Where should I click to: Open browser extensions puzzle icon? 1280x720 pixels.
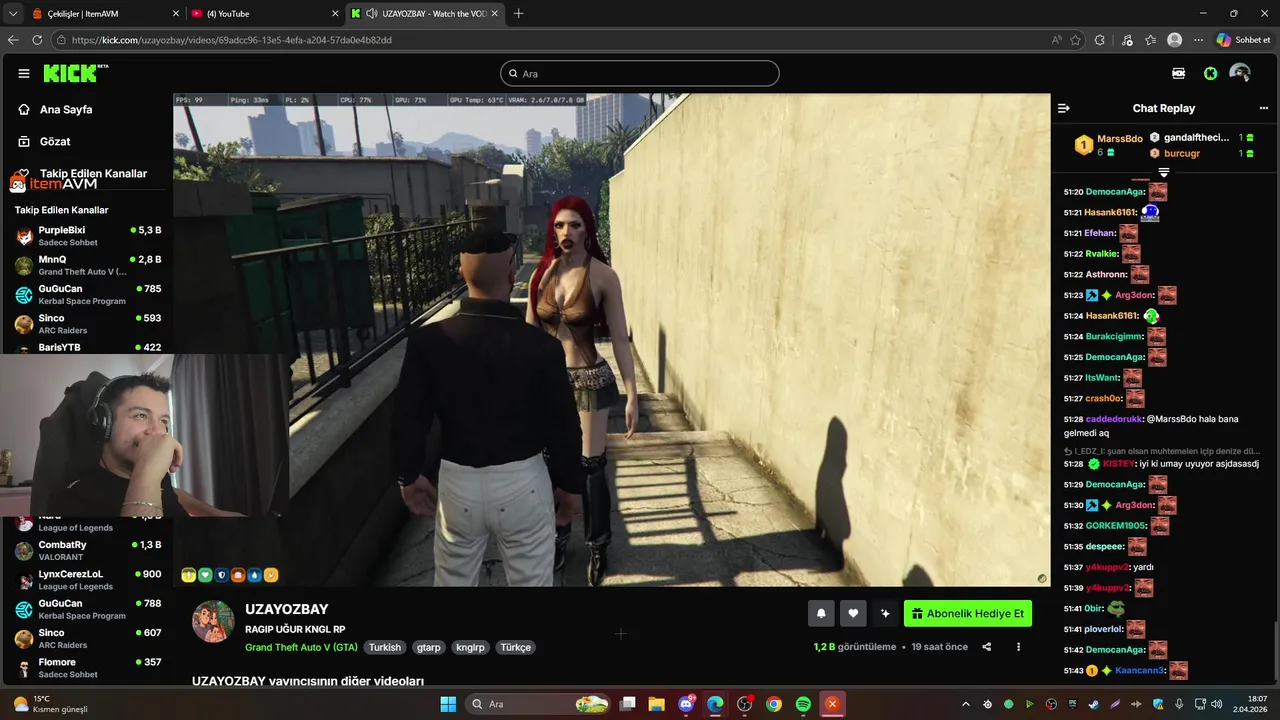1100,40
